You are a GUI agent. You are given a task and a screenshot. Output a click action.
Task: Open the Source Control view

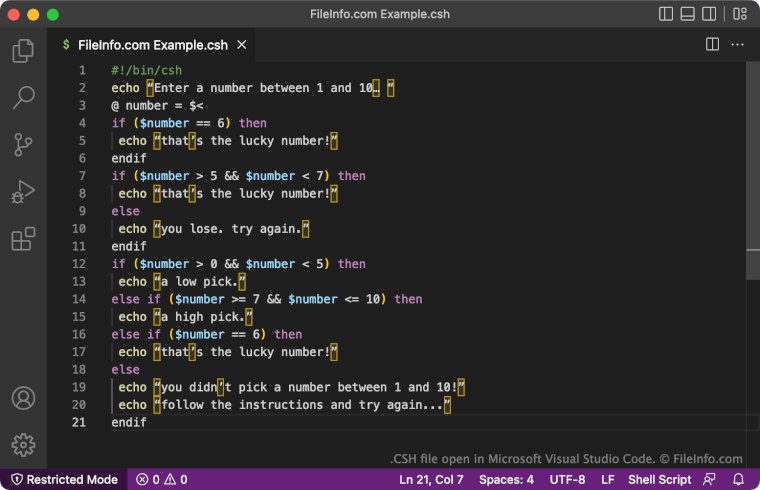[23, 145]
